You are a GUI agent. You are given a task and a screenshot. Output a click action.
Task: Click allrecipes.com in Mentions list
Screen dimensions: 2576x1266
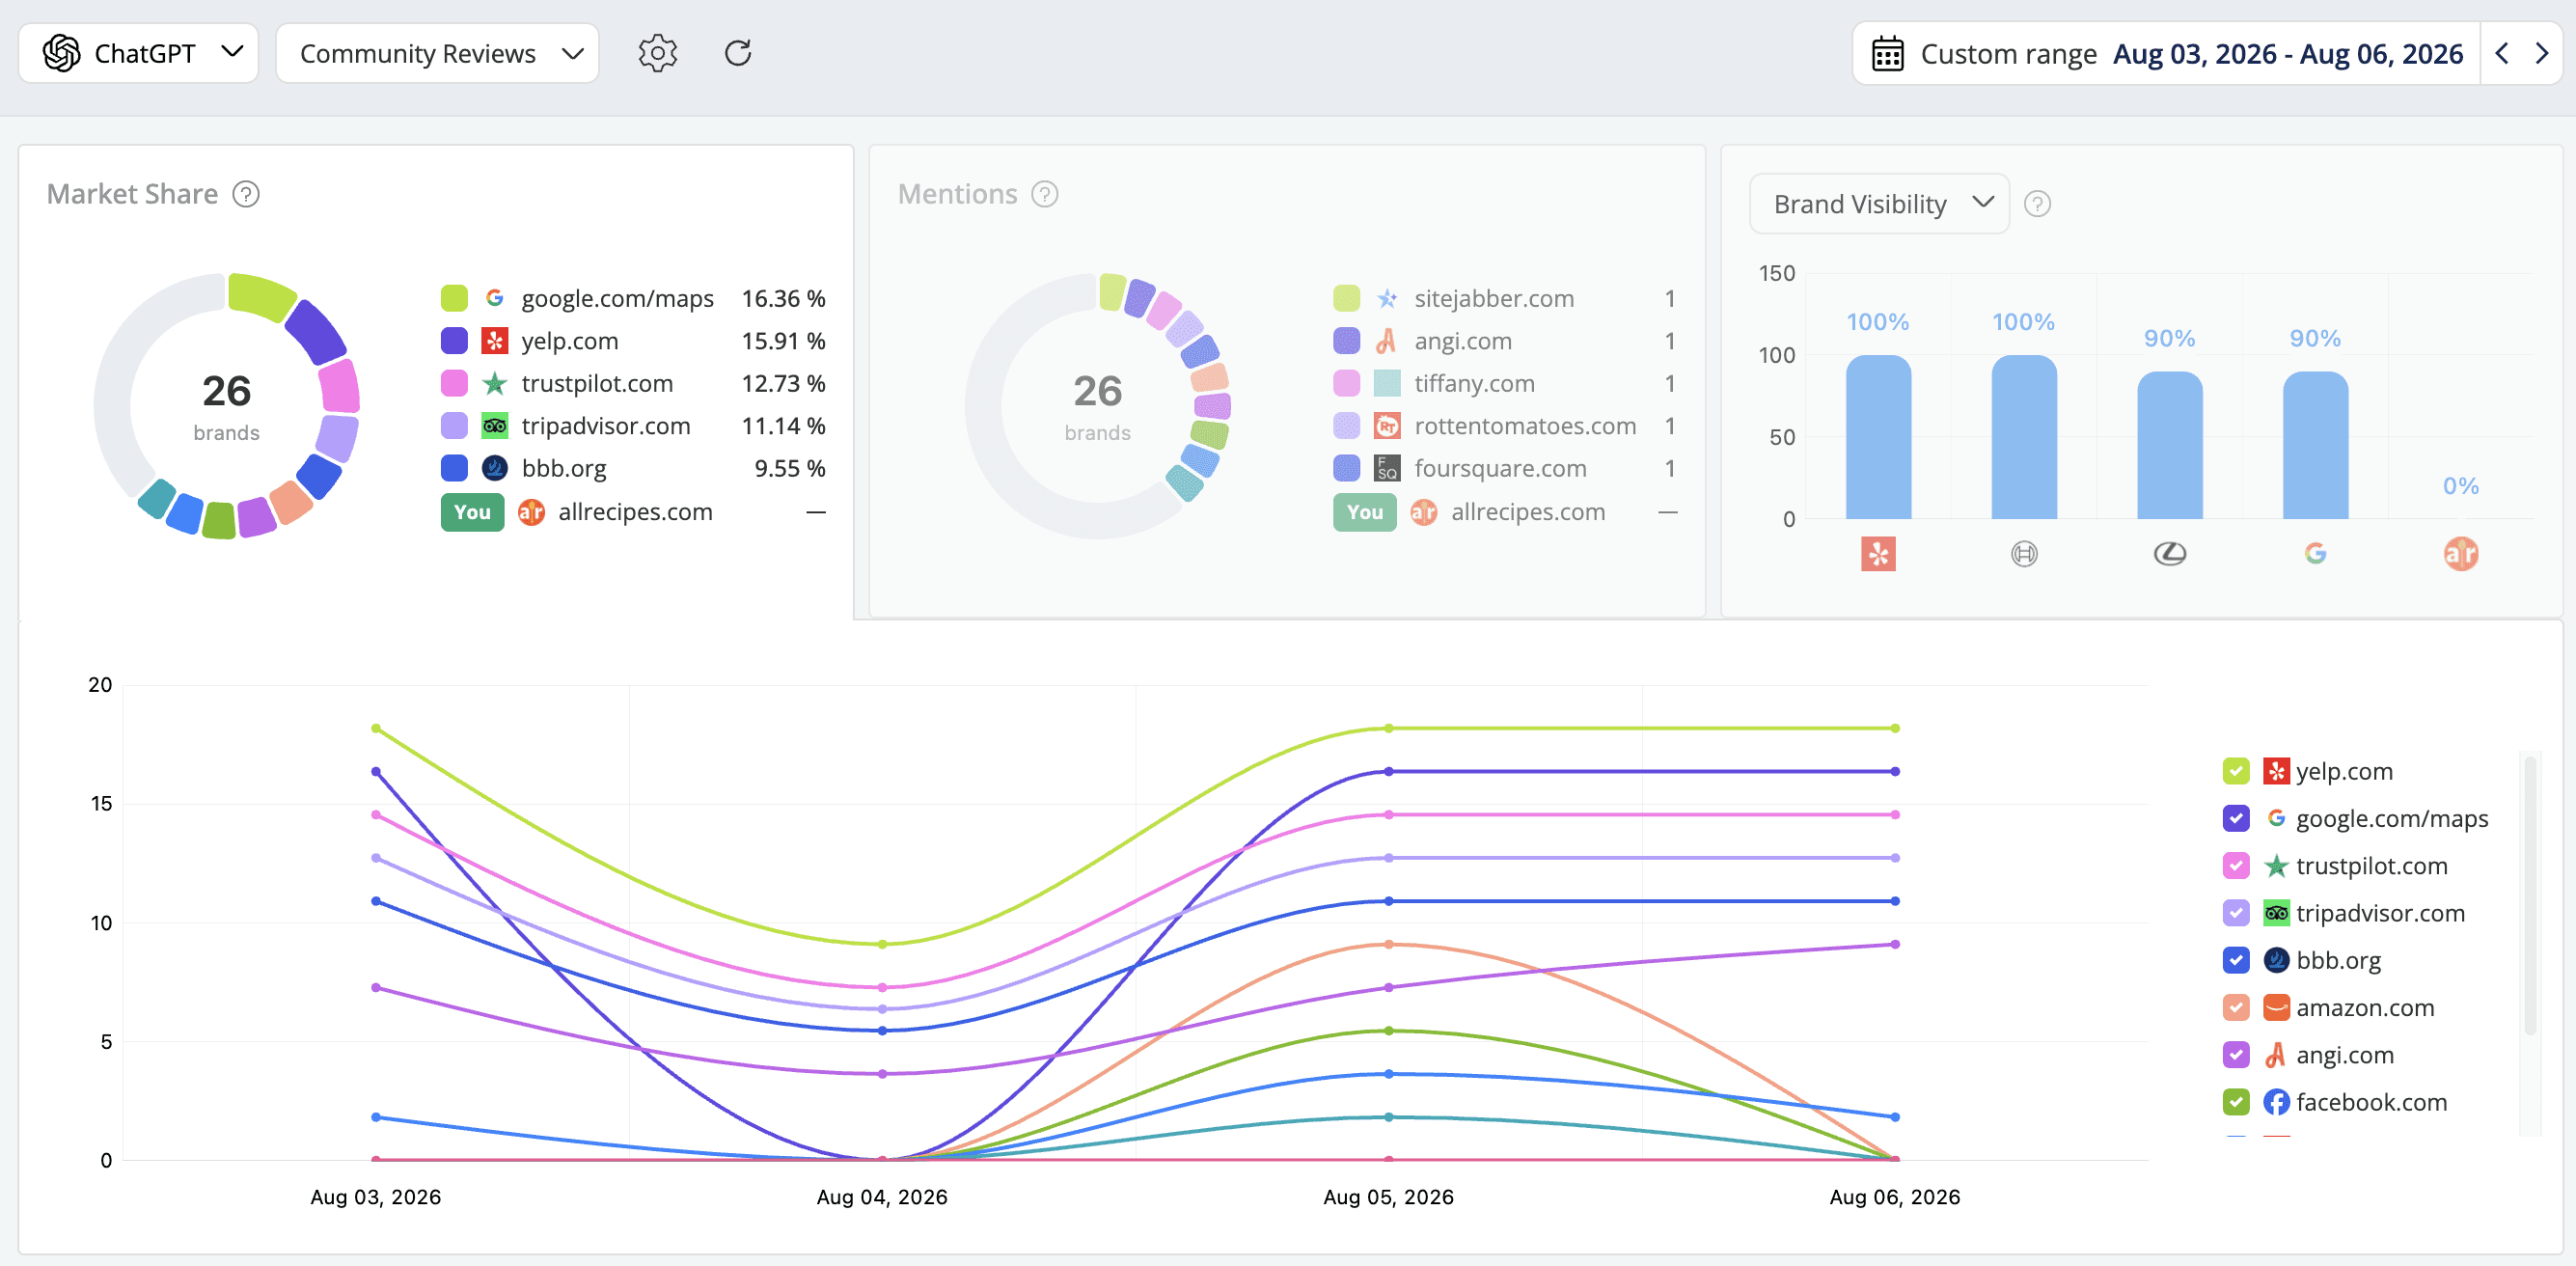(x=1528, y=512)
